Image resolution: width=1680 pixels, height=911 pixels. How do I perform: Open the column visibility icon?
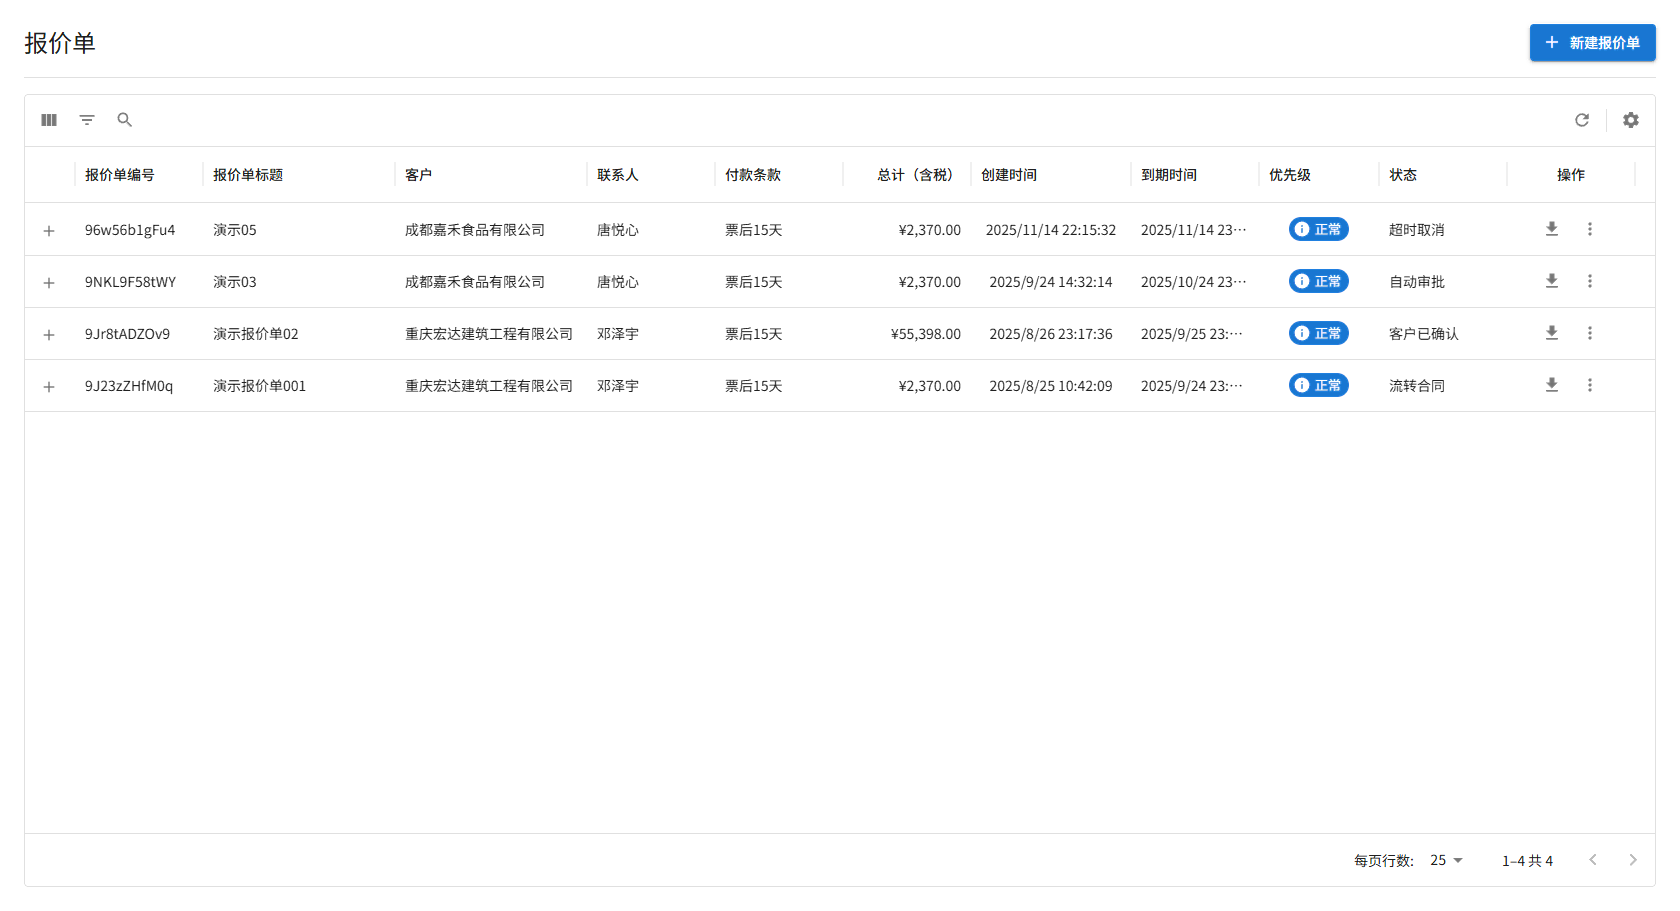(48, 119)
